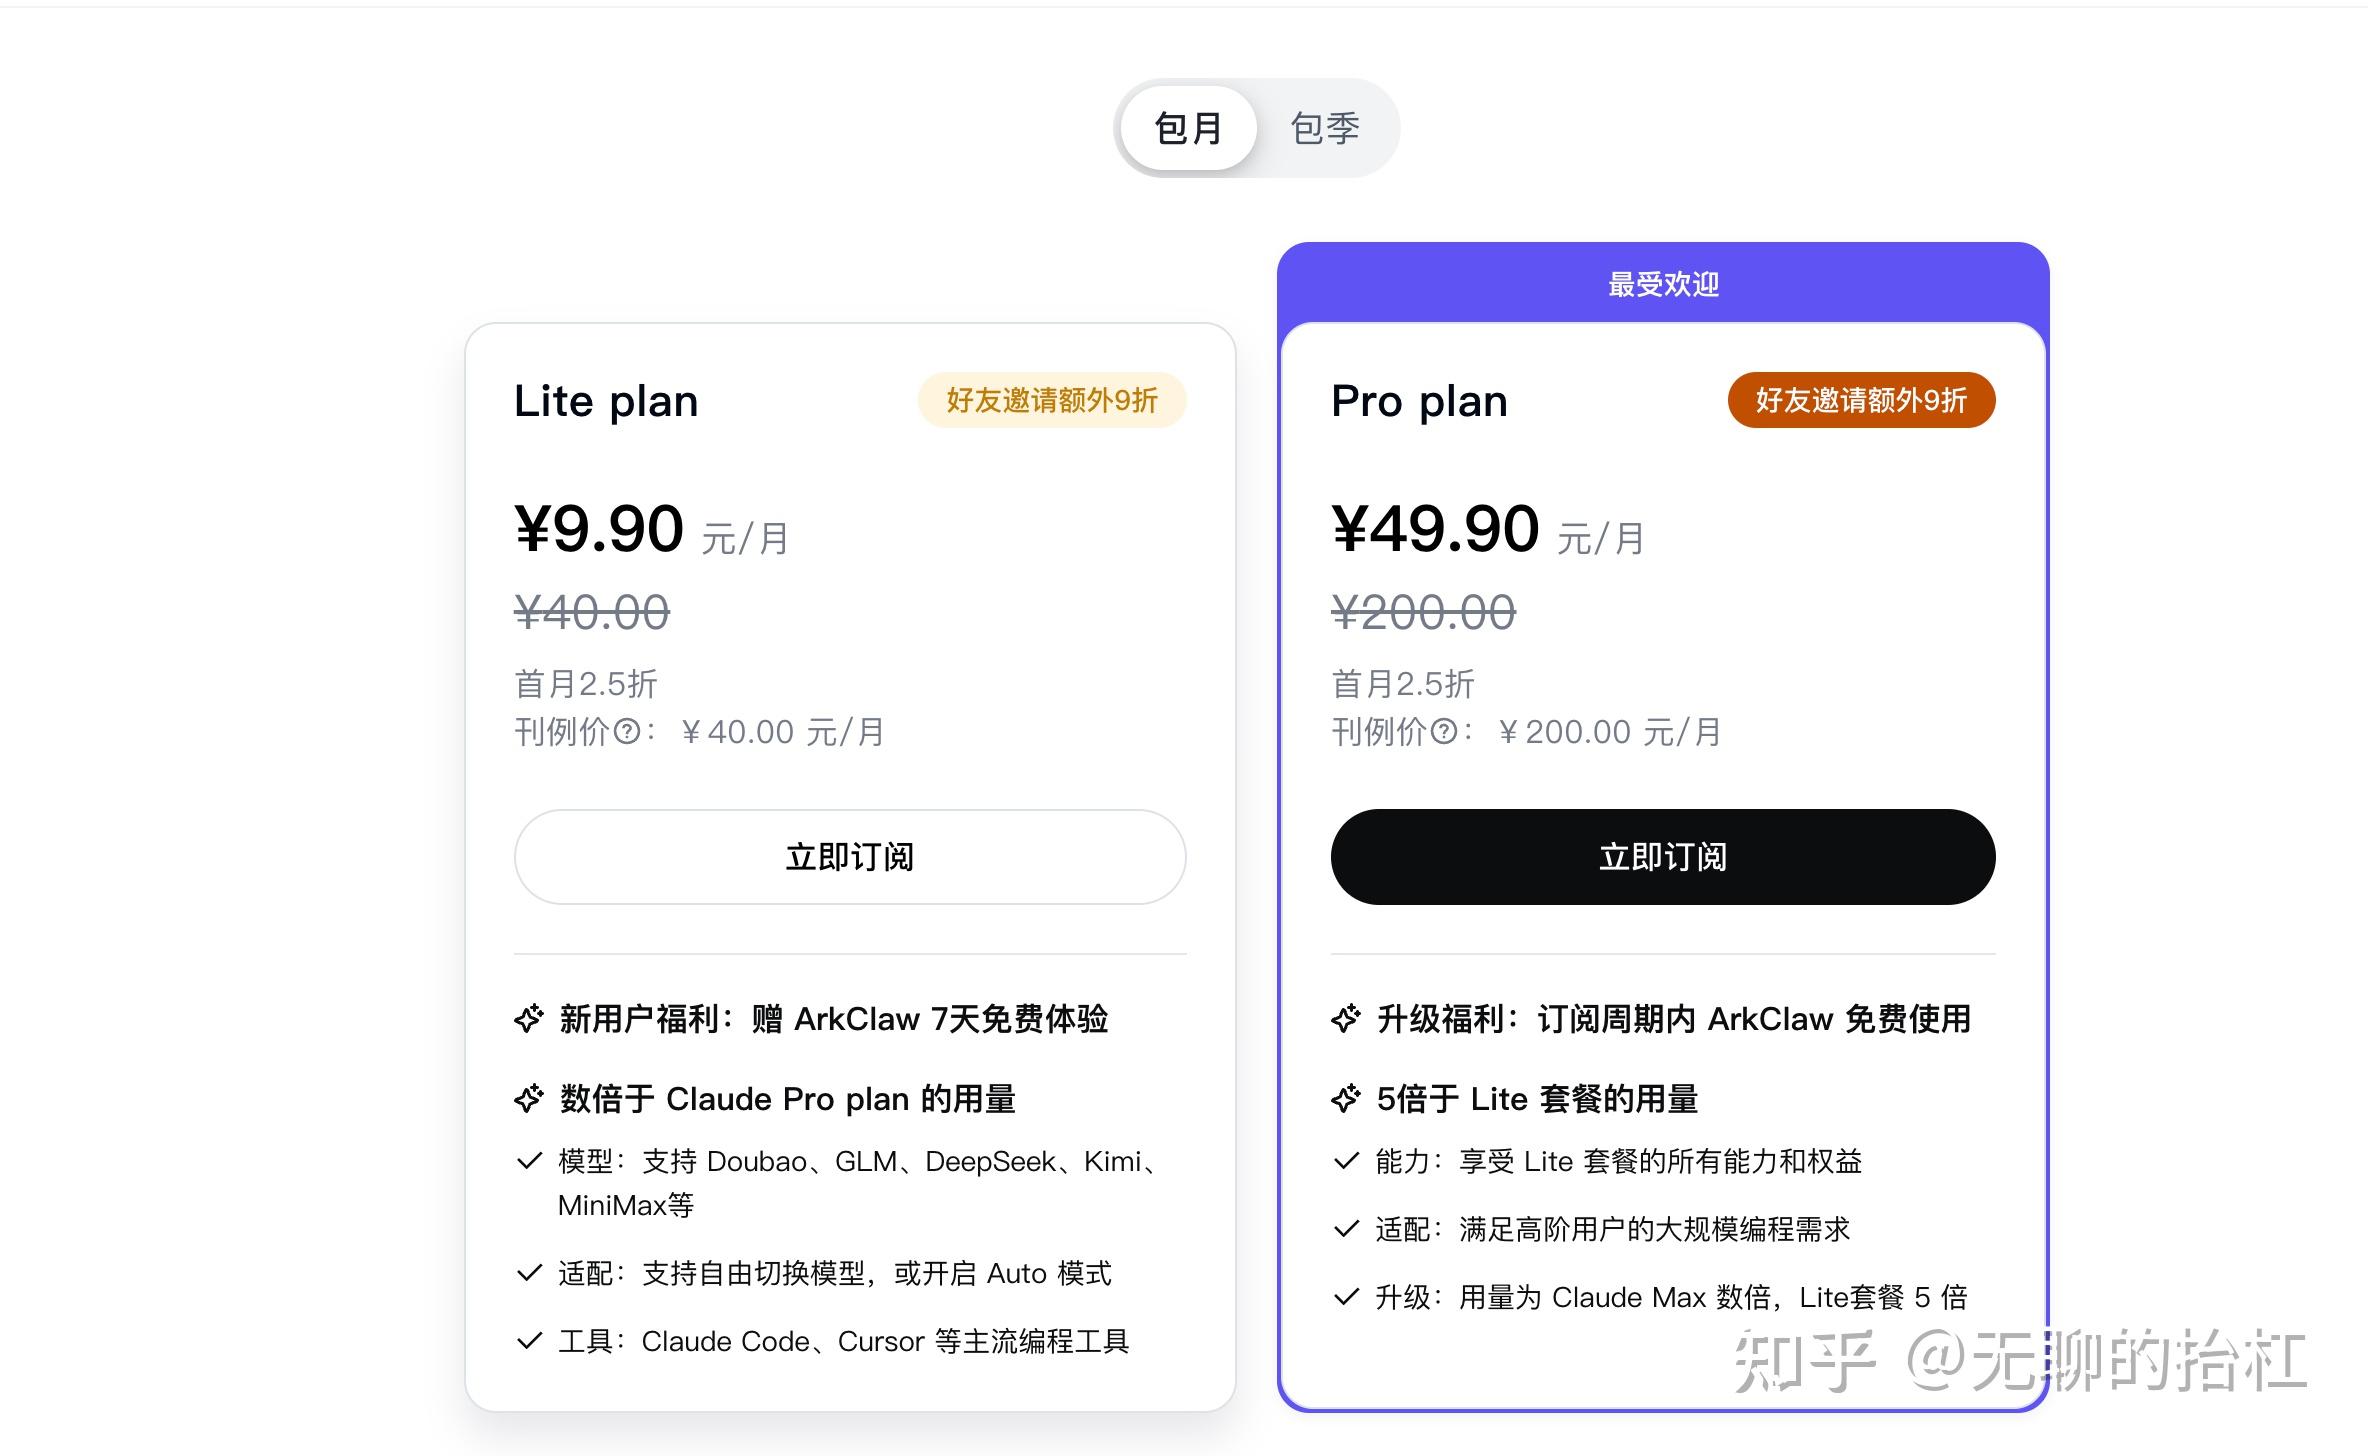This screenshot has height=1456, width=2368.
Task: Click checkmark next to 工具：Claude Code
Action: click(529, 1341)
